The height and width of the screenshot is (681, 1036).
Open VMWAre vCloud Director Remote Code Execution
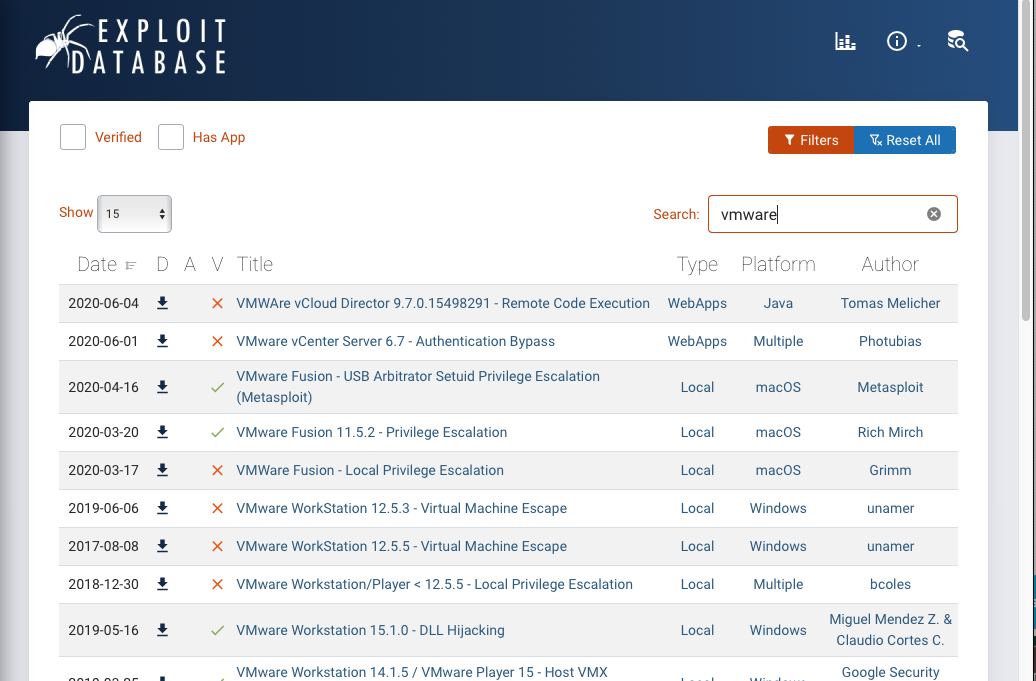(x=443, y=303)
